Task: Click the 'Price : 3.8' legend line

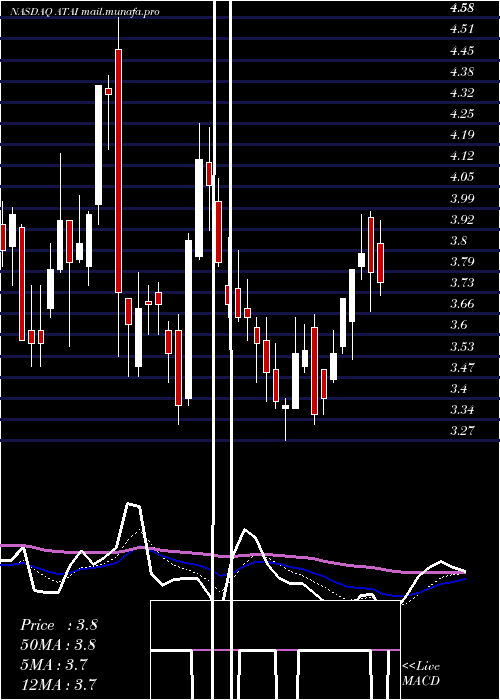Action: coord(58,625)
